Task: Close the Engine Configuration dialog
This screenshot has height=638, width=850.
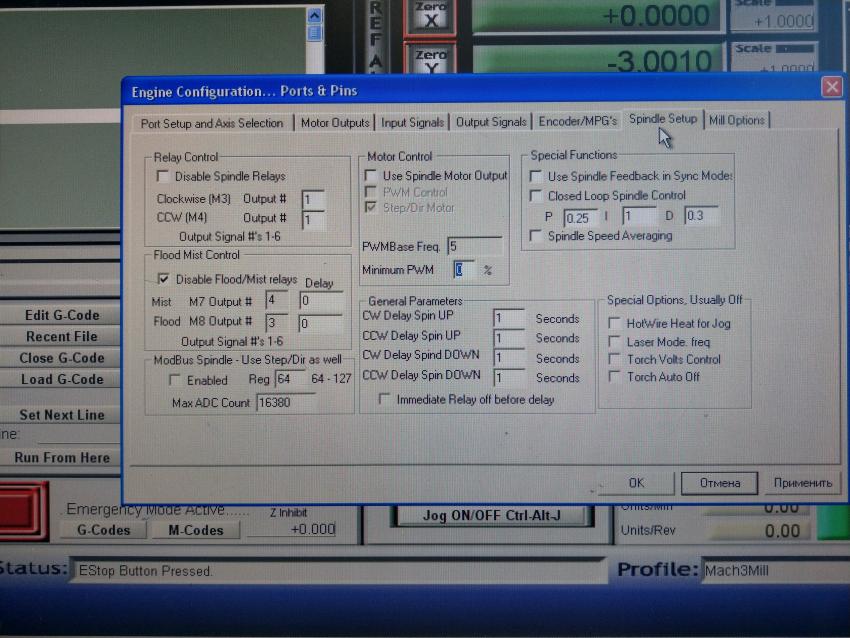Action: [x=831, y=88]
